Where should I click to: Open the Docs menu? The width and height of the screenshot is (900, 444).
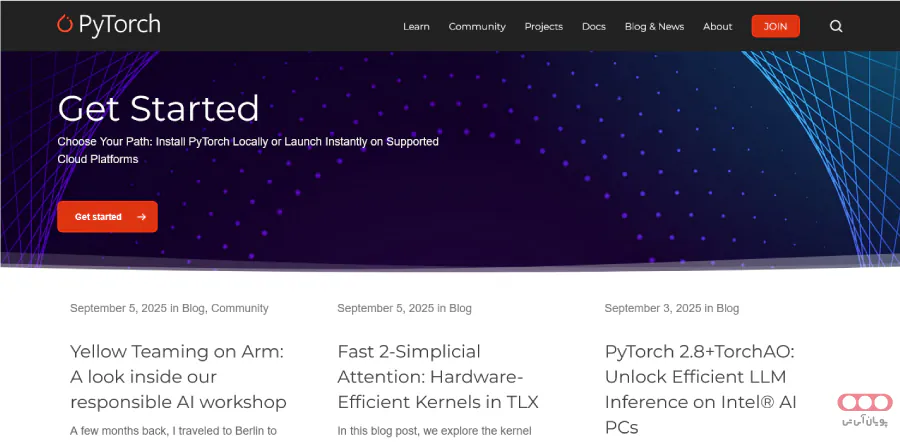coord(593,26)
